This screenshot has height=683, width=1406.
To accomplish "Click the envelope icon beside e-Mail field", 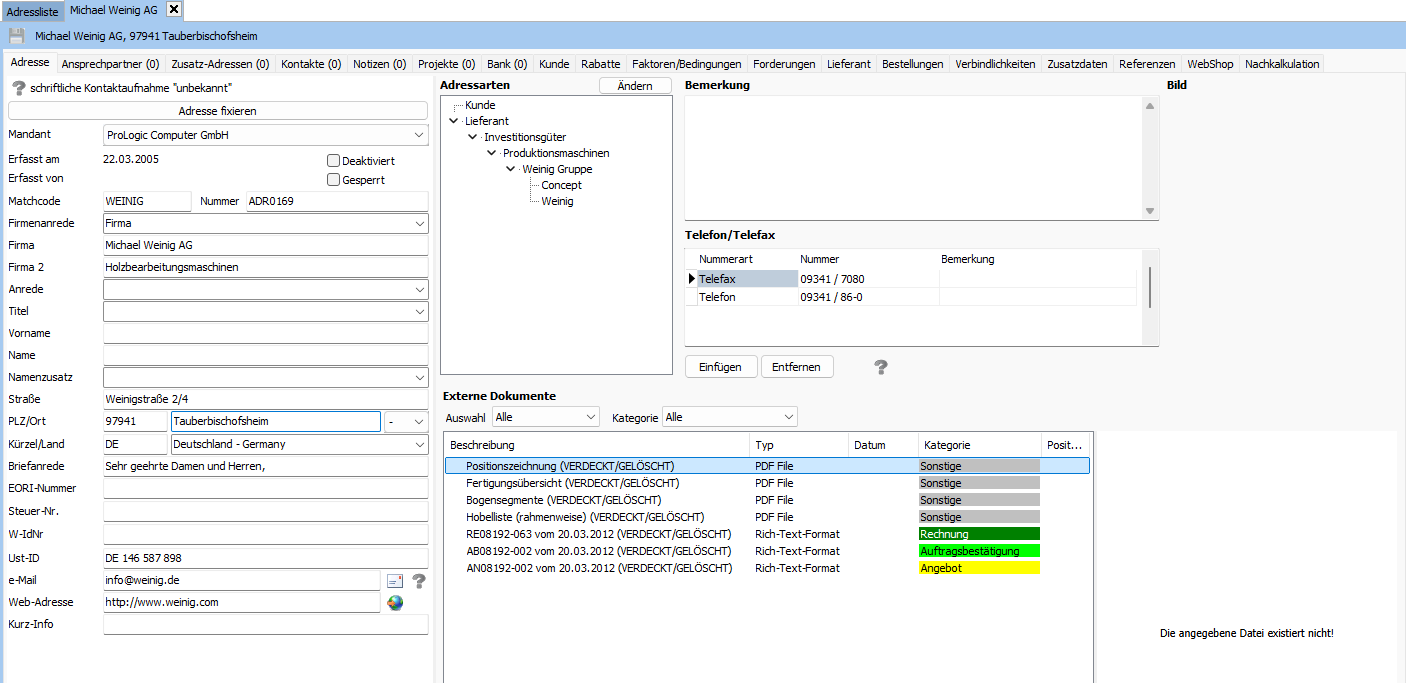I will pyautogui.click(x=395, y=580).
